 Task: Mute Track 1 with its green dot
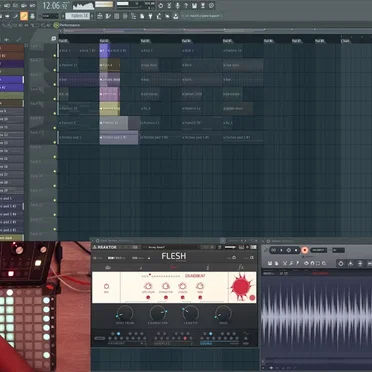(x=55, y=56)
